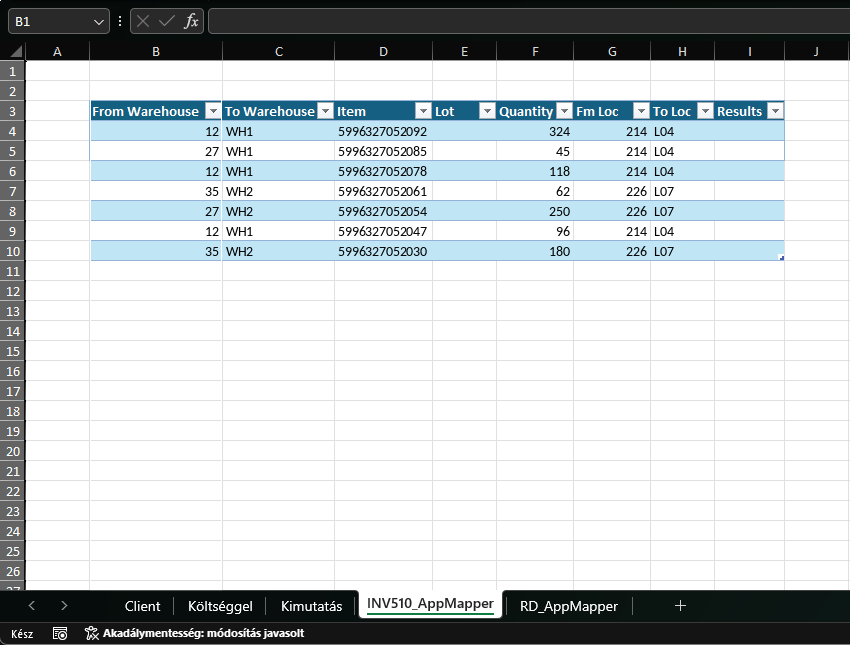Open the Item column filter dropdown

[x=423, y=111]
